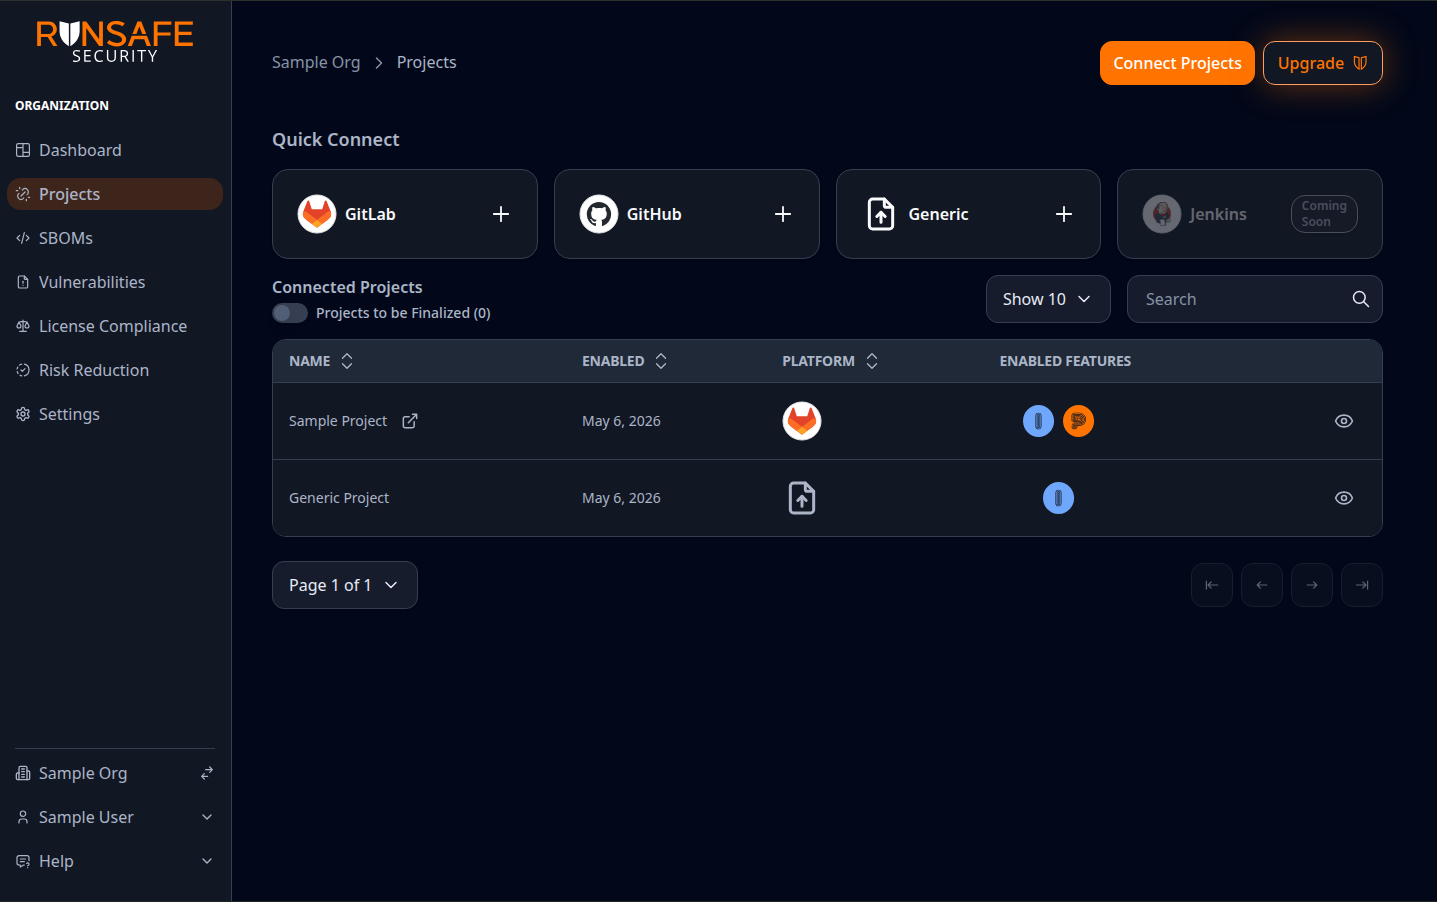Click blue feature icon in Sample Project row
This screenshot has height=902, width=1437.
click(x=1038, y=421)
